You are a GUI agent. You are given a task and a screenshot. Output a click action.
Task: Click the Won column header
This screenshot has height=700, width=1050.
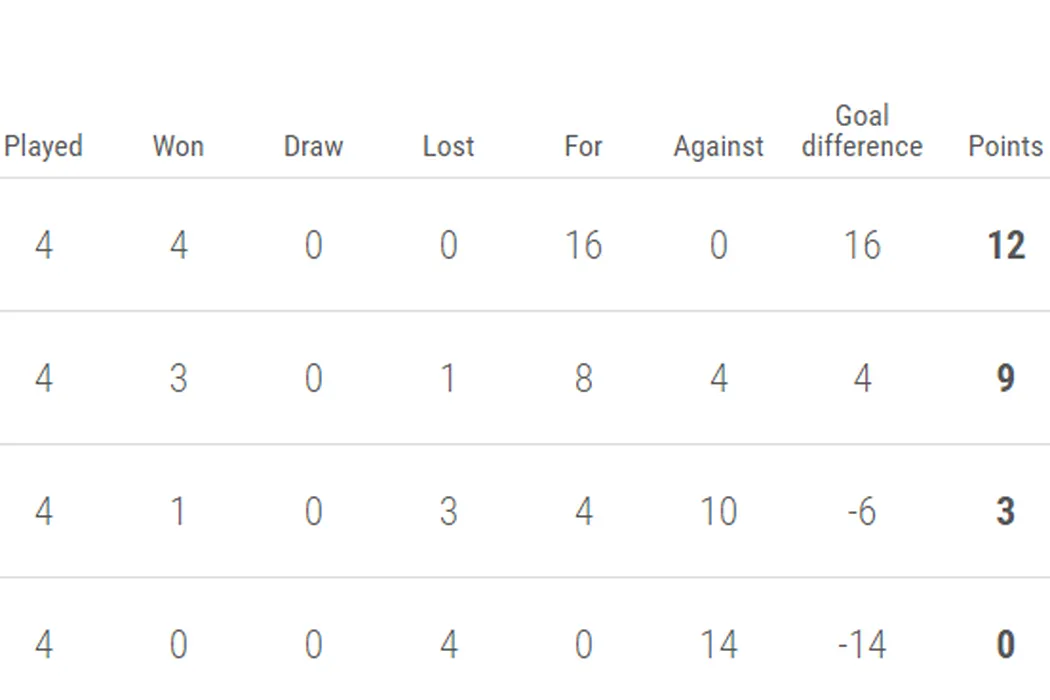click(x=178, y=146)
